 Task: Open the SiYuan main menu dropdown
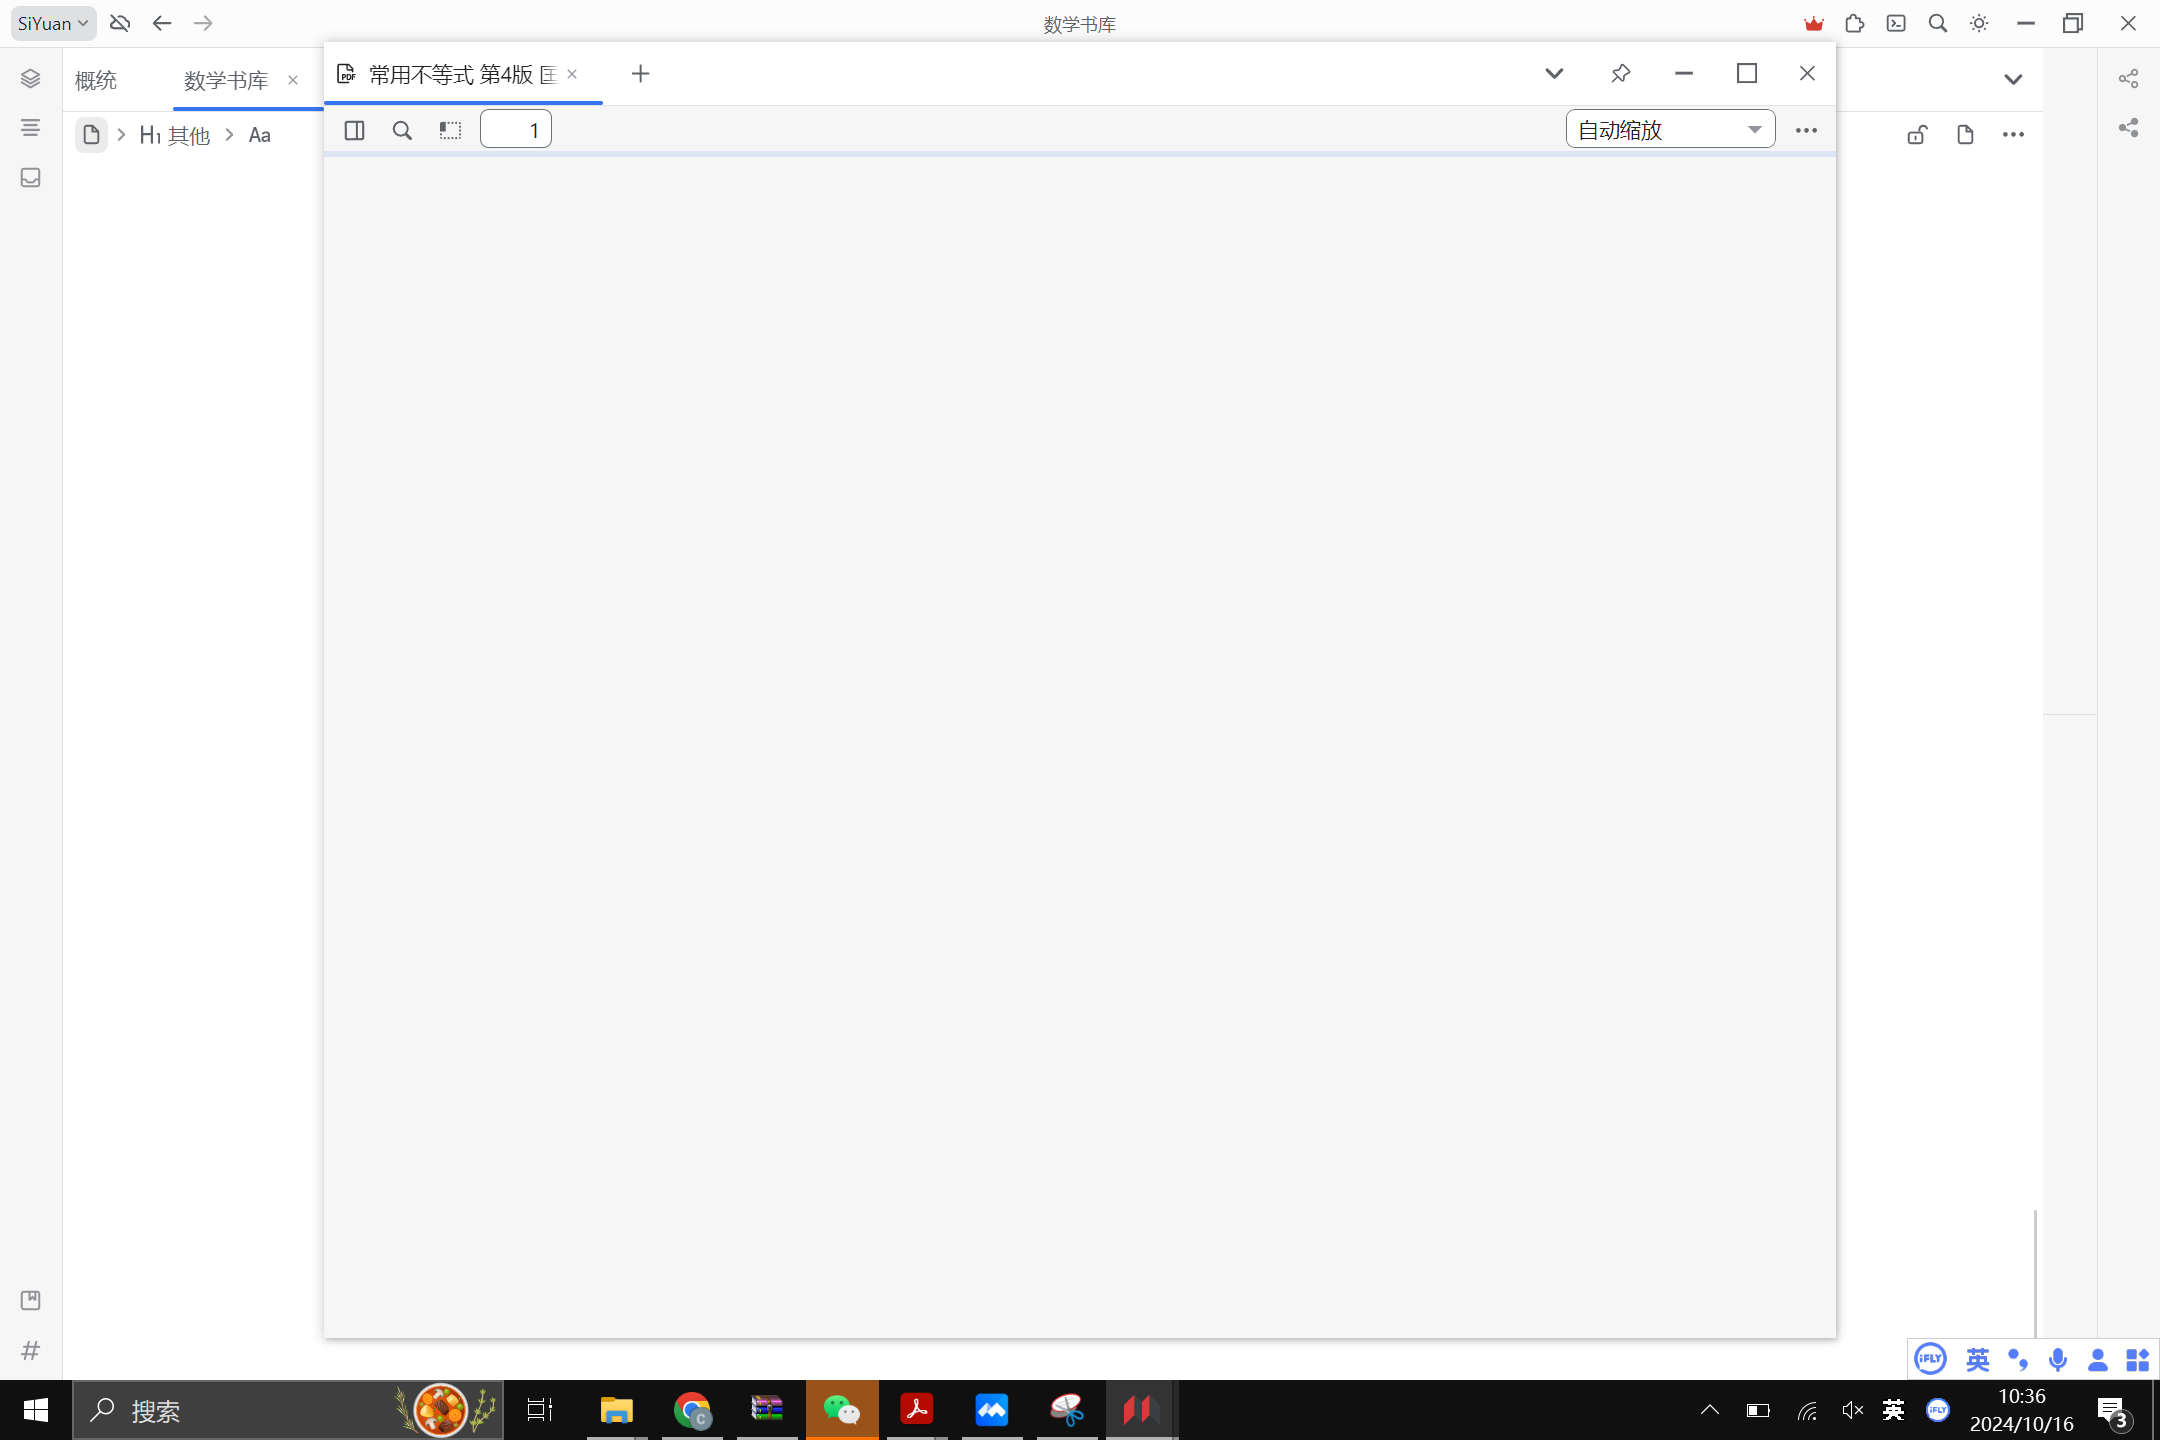pos(53,23)
